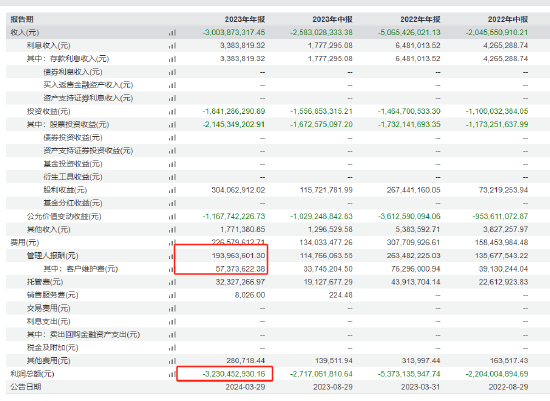Select the 费用(元) row label

25,242
